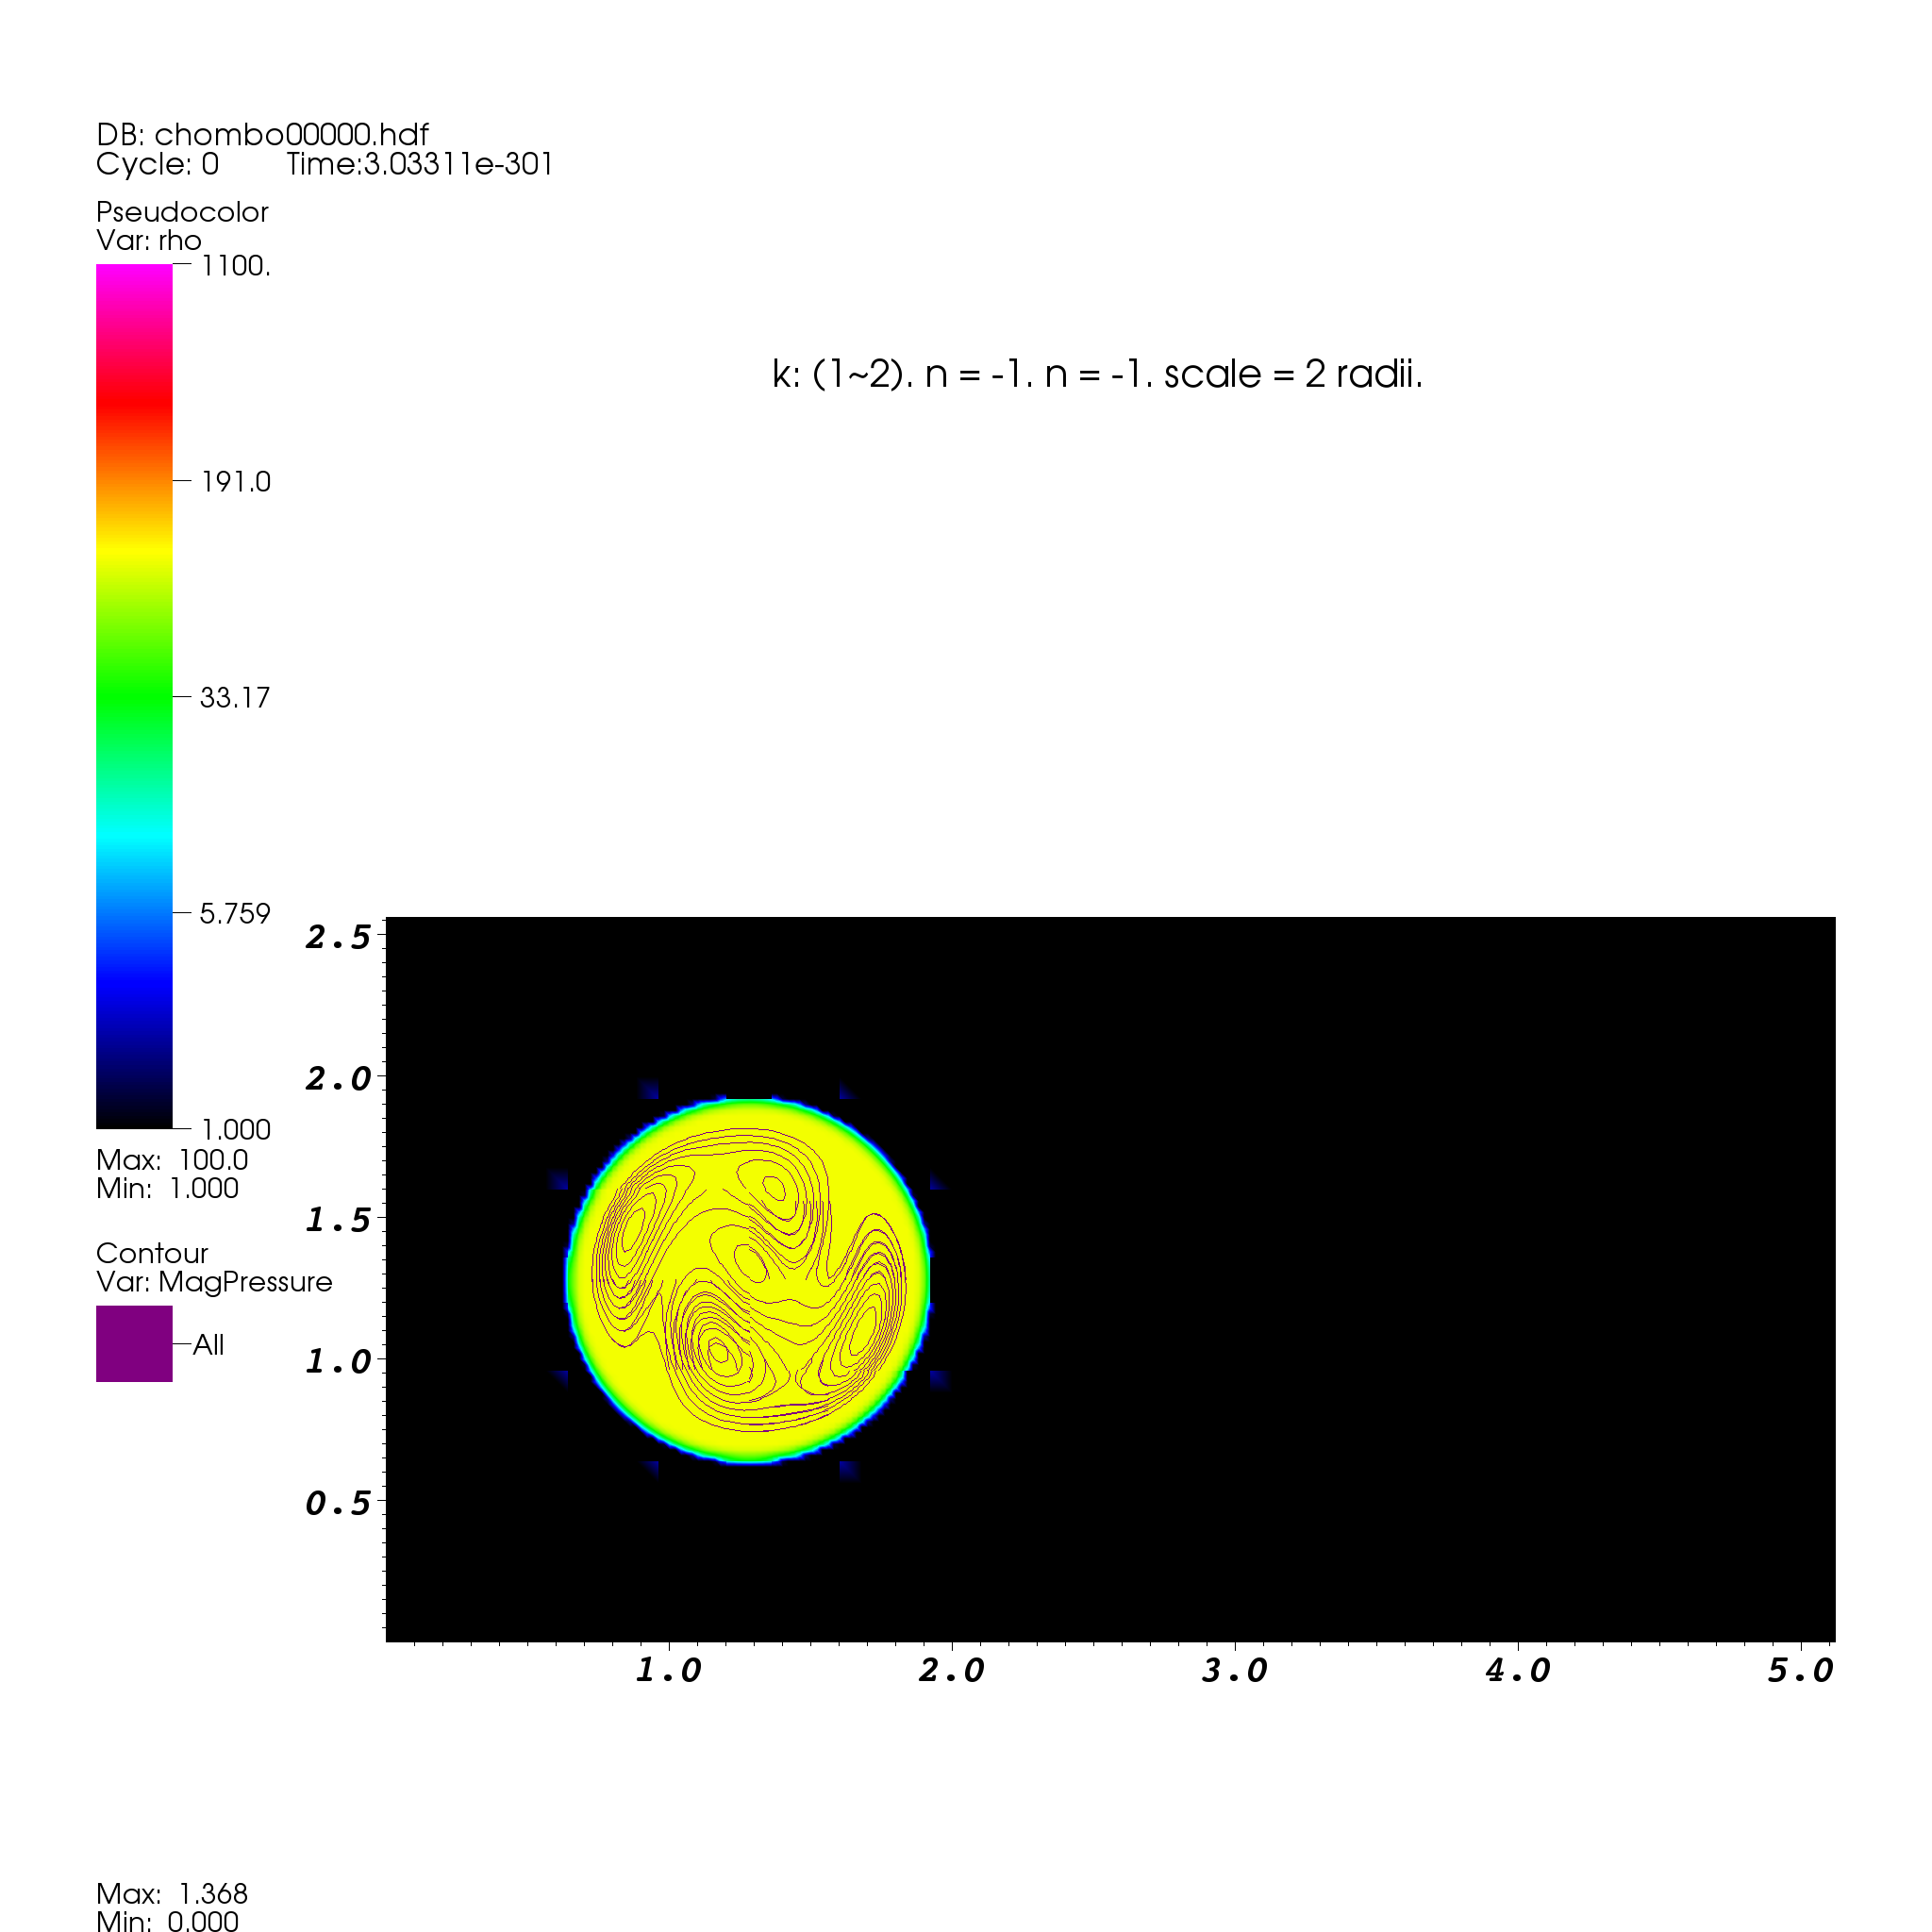Click the x-axis label '3.0'
This screenshot has height=1932, width=1932.
[1235, 1670]
